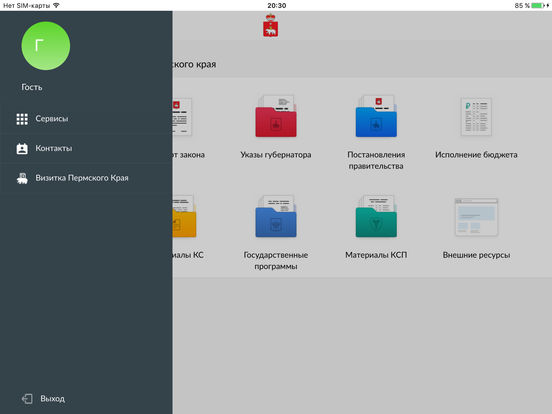Open Визитка Пермского Края menu entry

86,178
